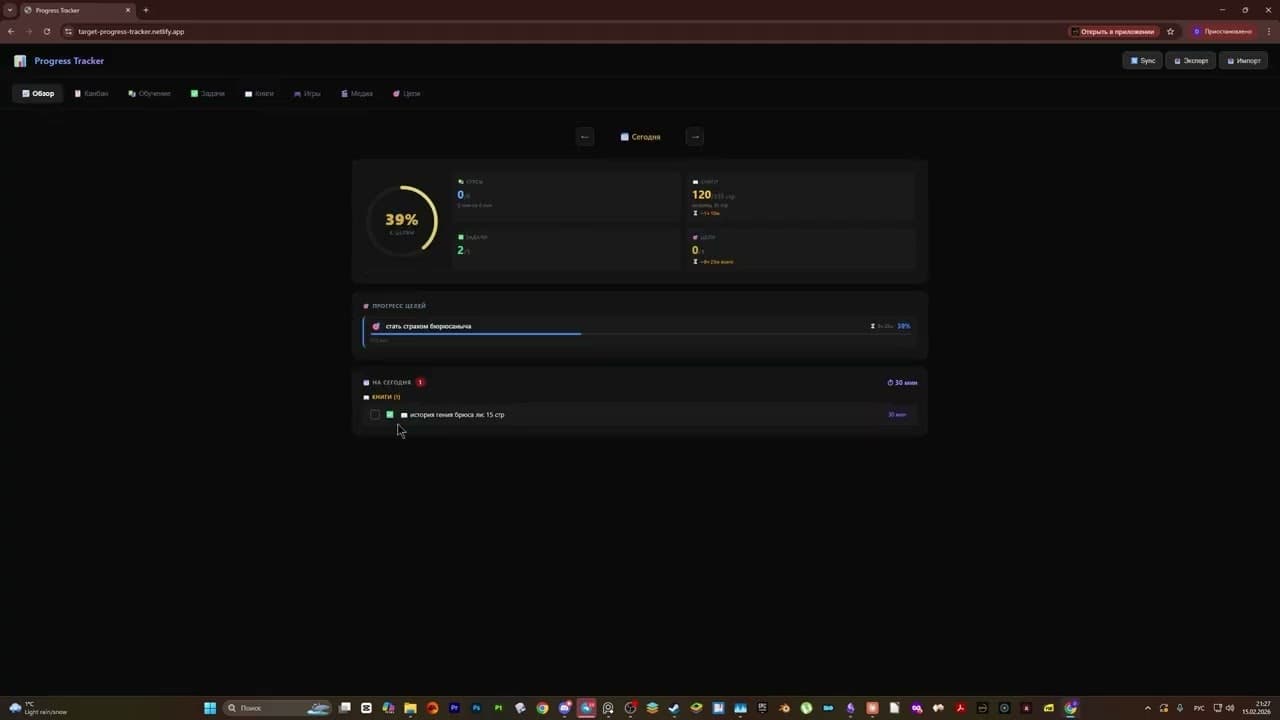Screen dimensions: 1280x720
Task: Click the browser address bar
Action: point(130,31)
